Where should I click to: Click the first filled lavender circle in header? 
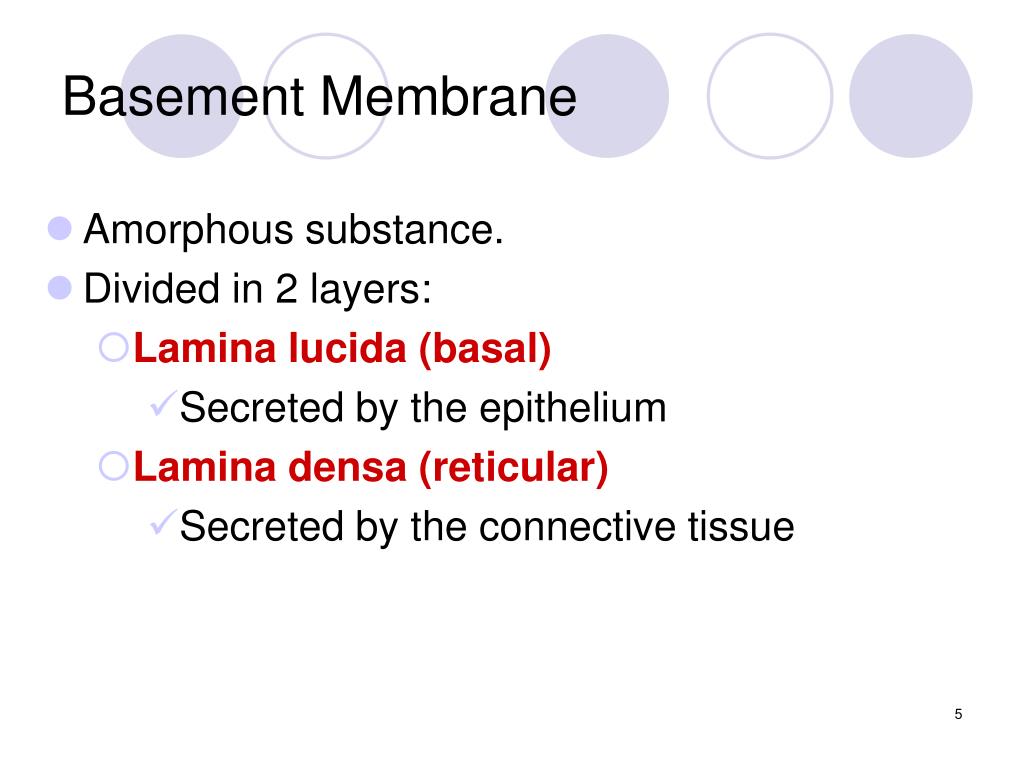coord(182,96)
